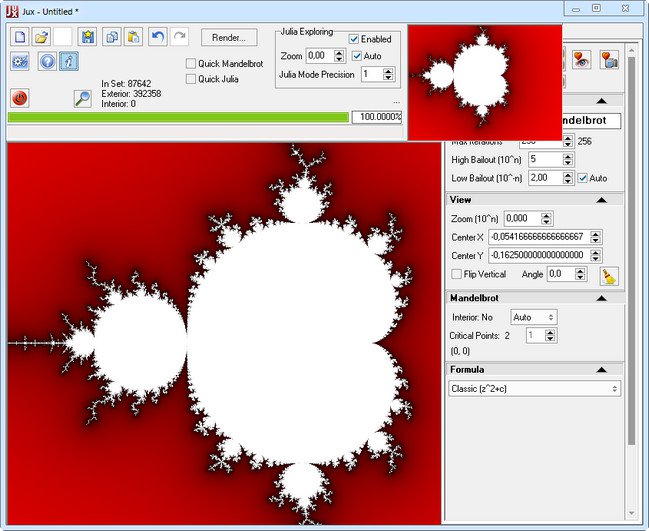Click the Jux application icon in the title bar

(12, 11)
